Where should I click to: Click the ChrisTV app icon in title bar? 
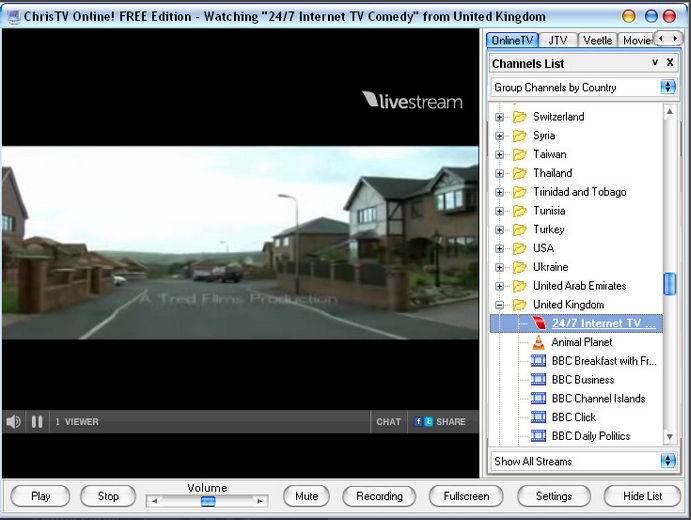[13, 17]
